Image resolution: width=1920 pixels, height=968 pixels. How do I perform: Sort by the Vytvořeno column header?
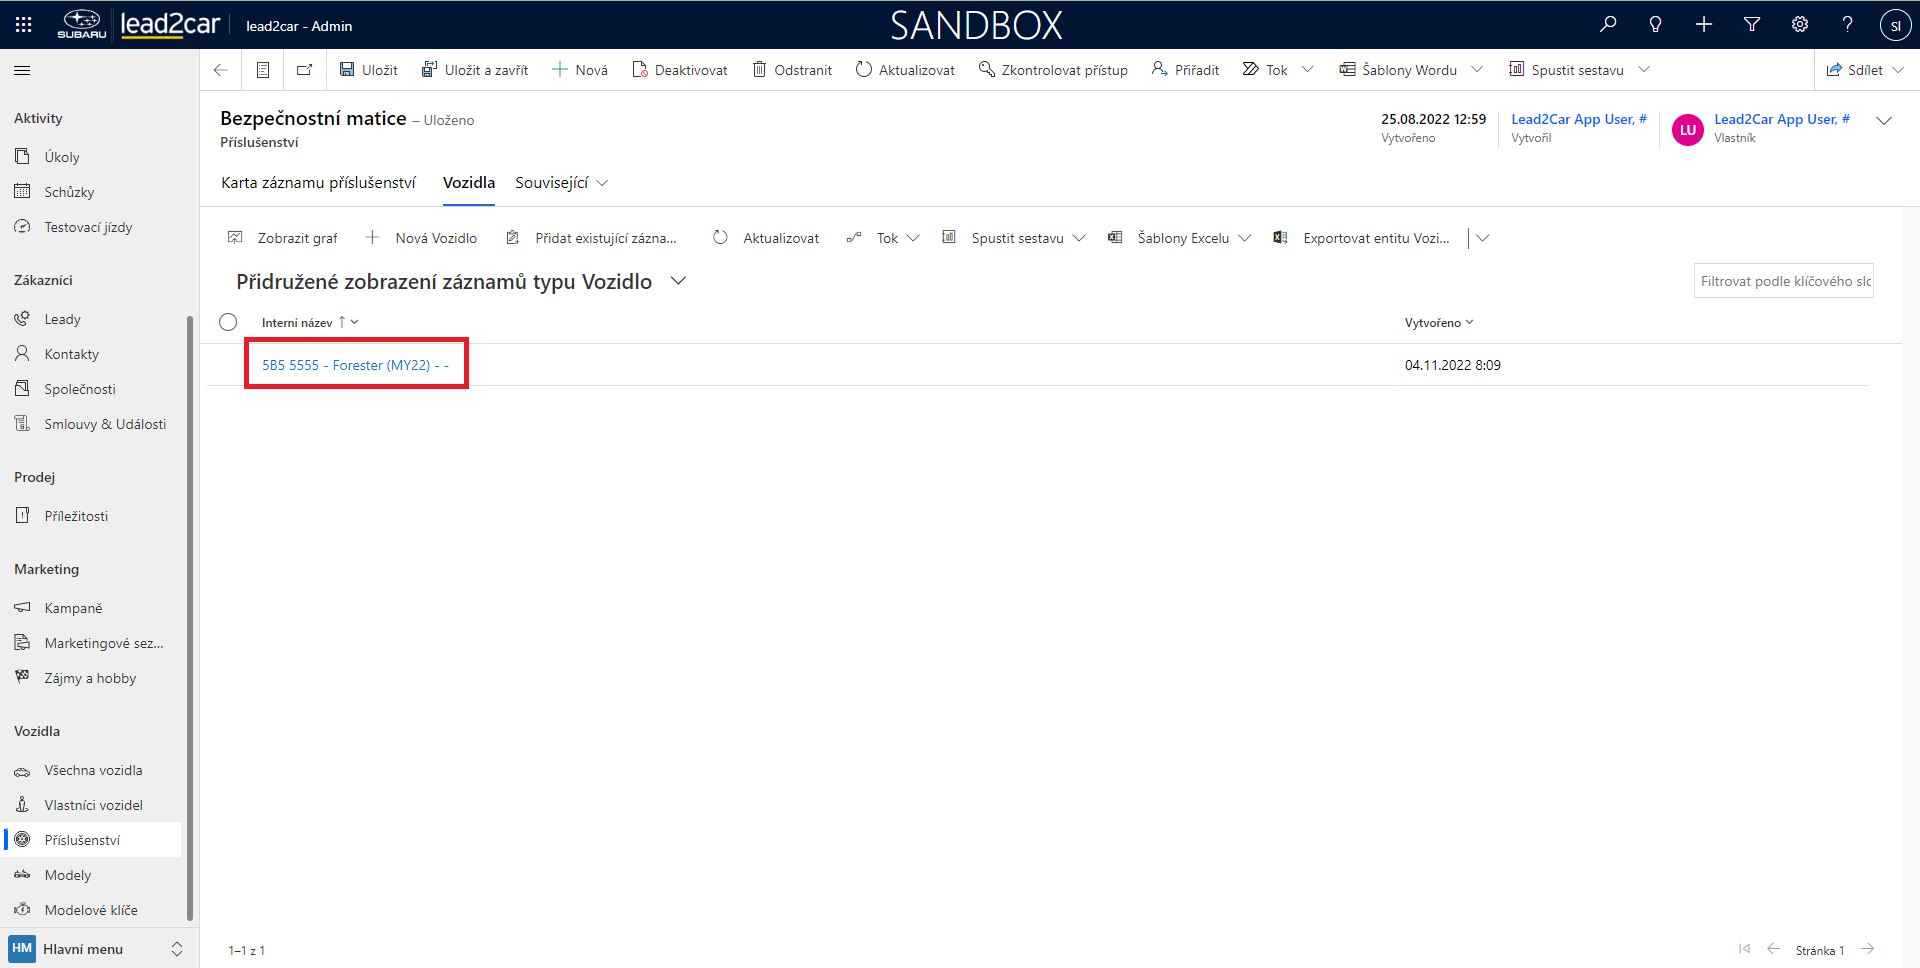[x=1433, y=323]
